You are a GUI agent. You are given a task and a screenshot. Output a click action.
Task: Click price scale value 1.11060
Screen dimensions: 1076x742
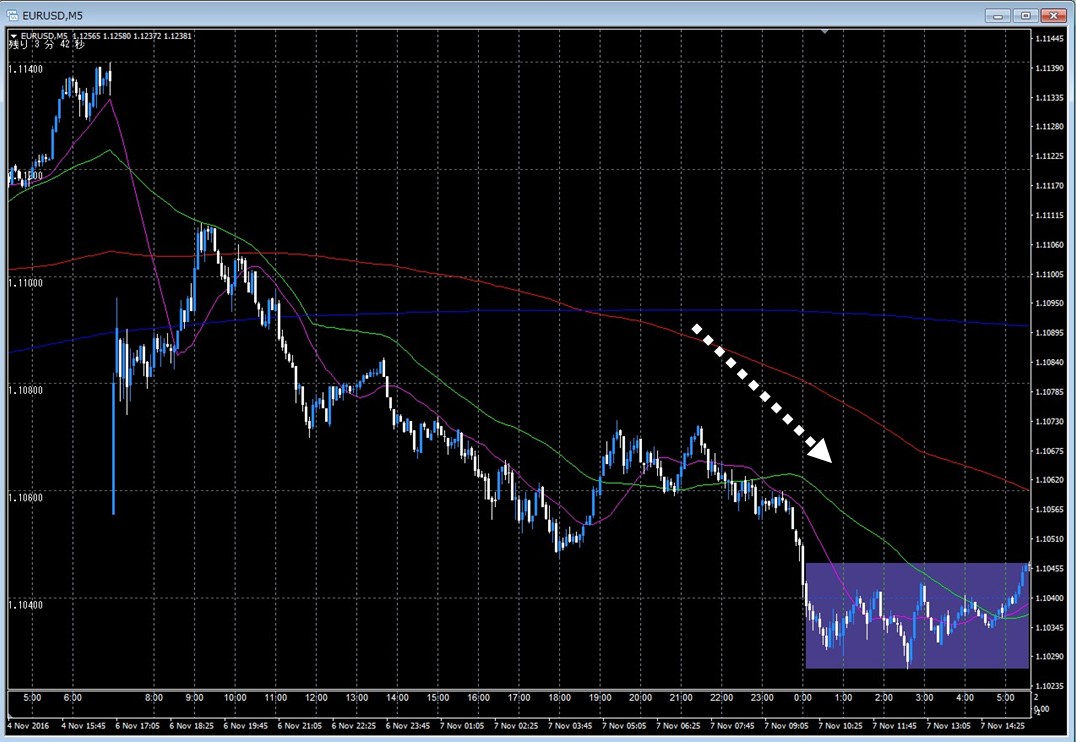tap(1048, 244)
